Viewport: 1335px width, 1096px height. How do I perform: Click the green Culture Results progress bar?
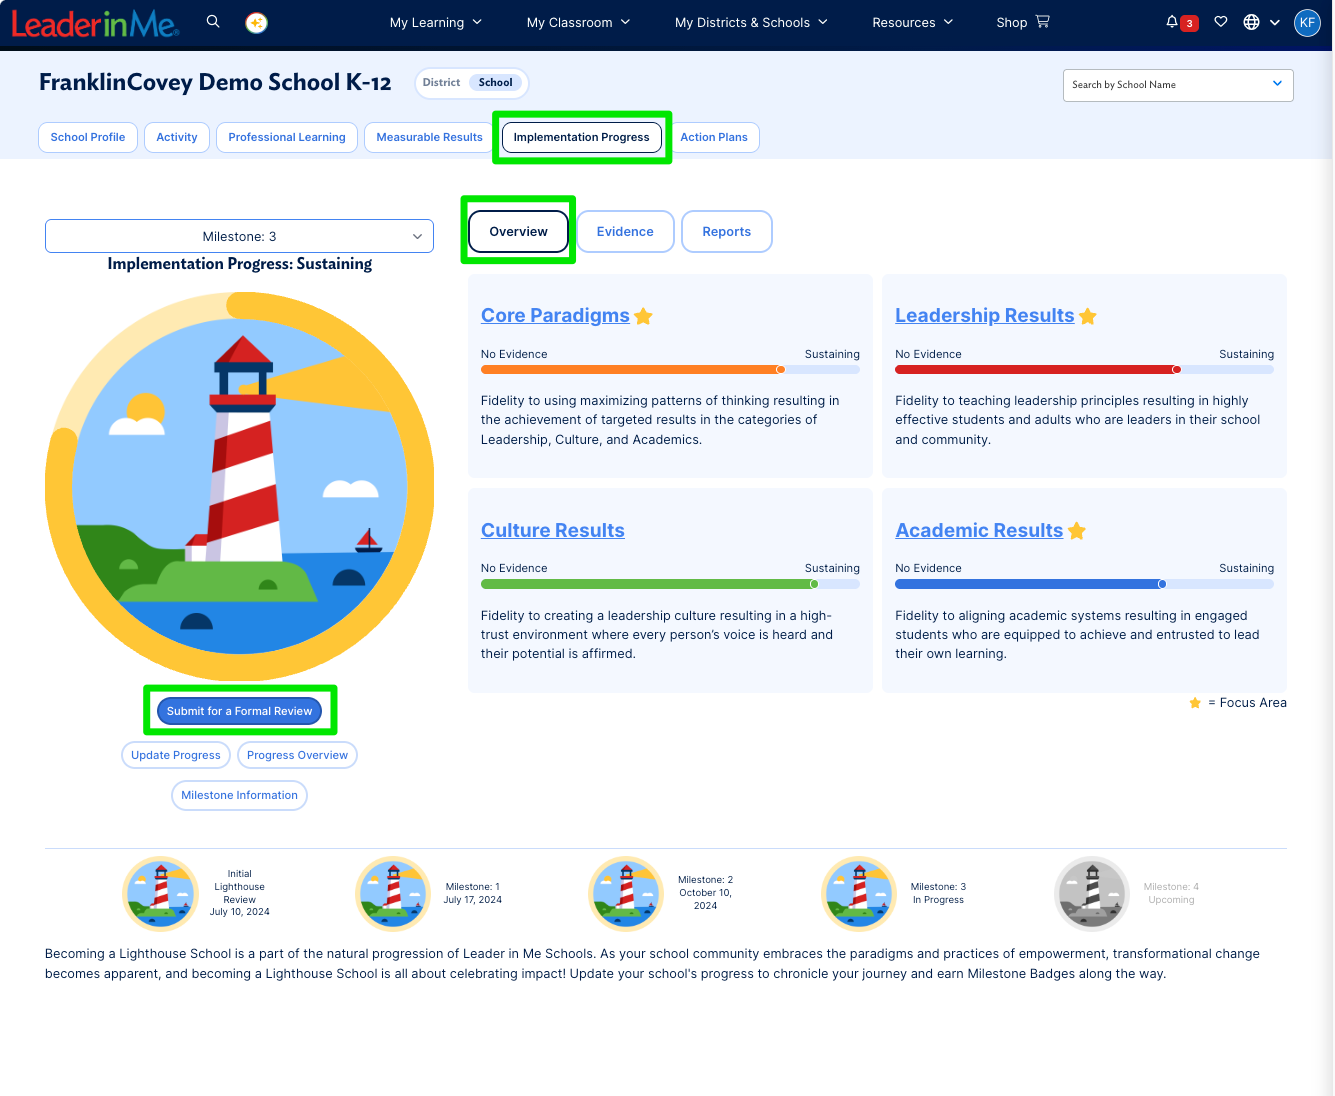670,584
